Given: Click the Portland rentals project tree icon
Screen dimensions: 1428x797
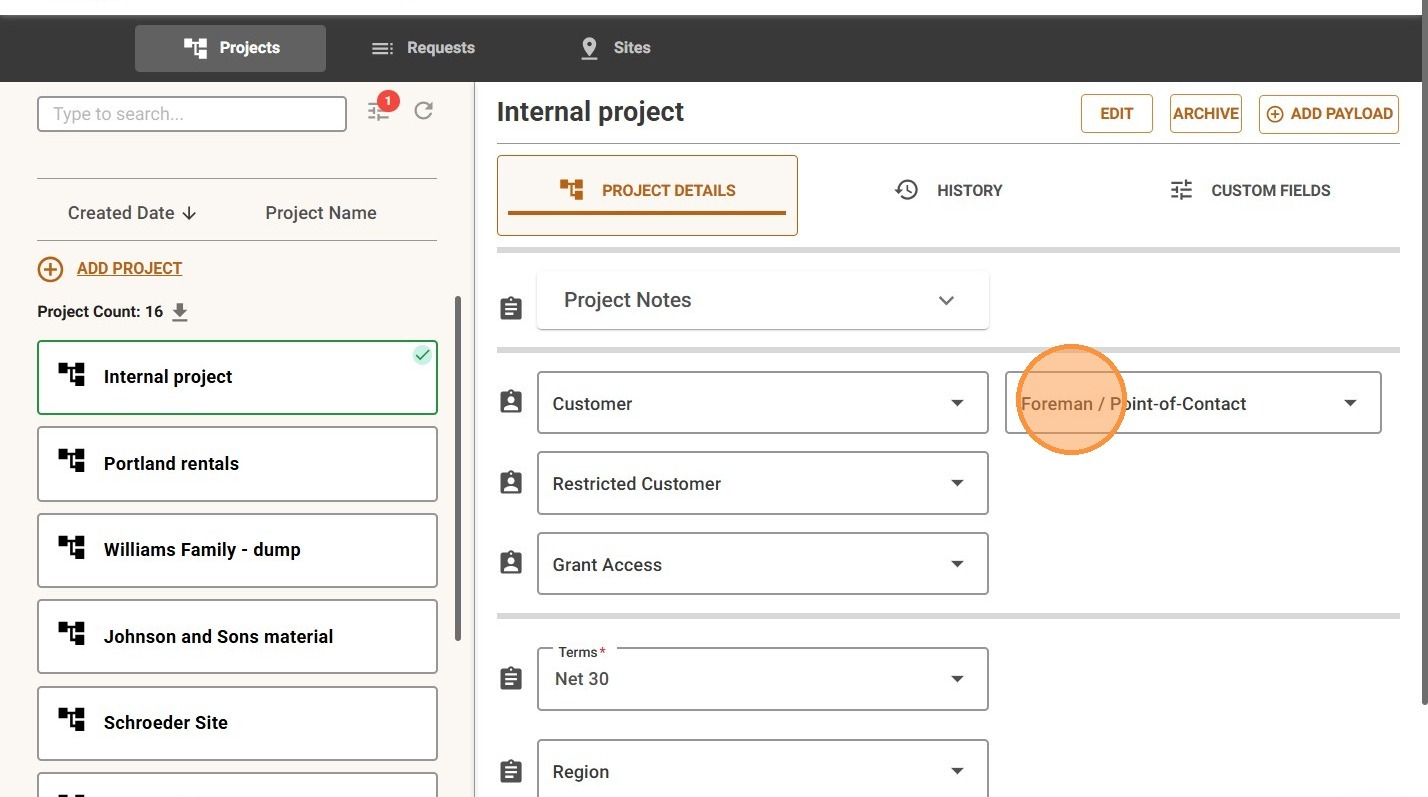Looking at the screenshot, I should (72, 461).
